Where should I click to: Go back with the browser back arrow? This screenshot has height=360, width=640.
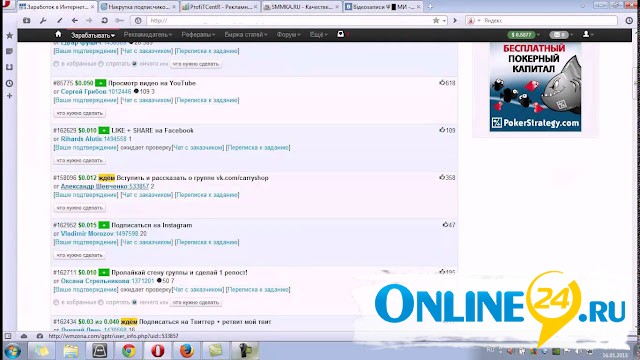(x=74, y=20)
